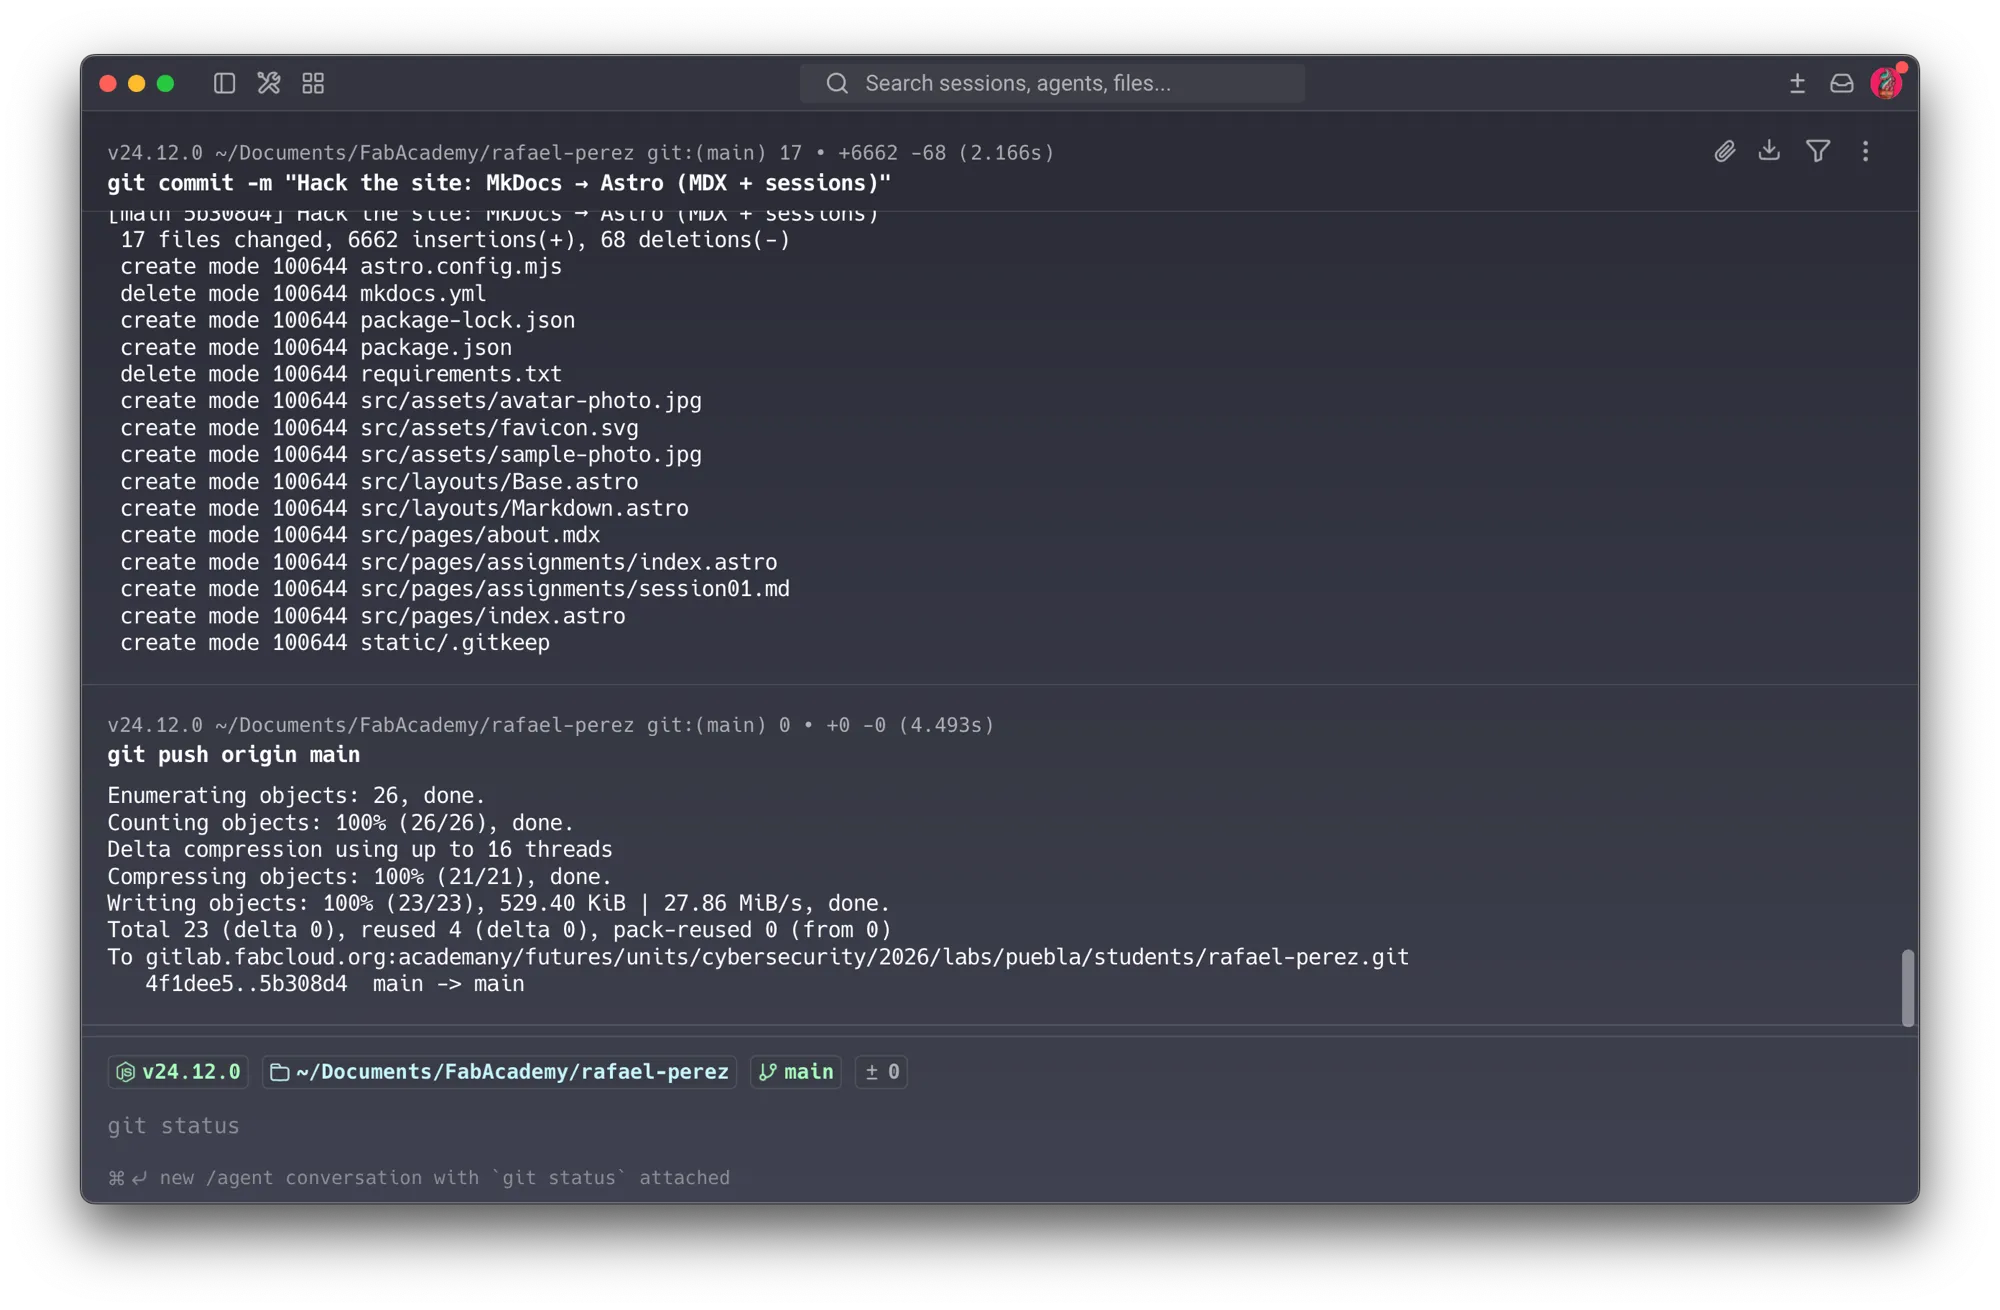Screen dimensions: 2000x1310
Task: Click the 'src/layouts/Markdown.astro' output line
Action: pos(404,509)
